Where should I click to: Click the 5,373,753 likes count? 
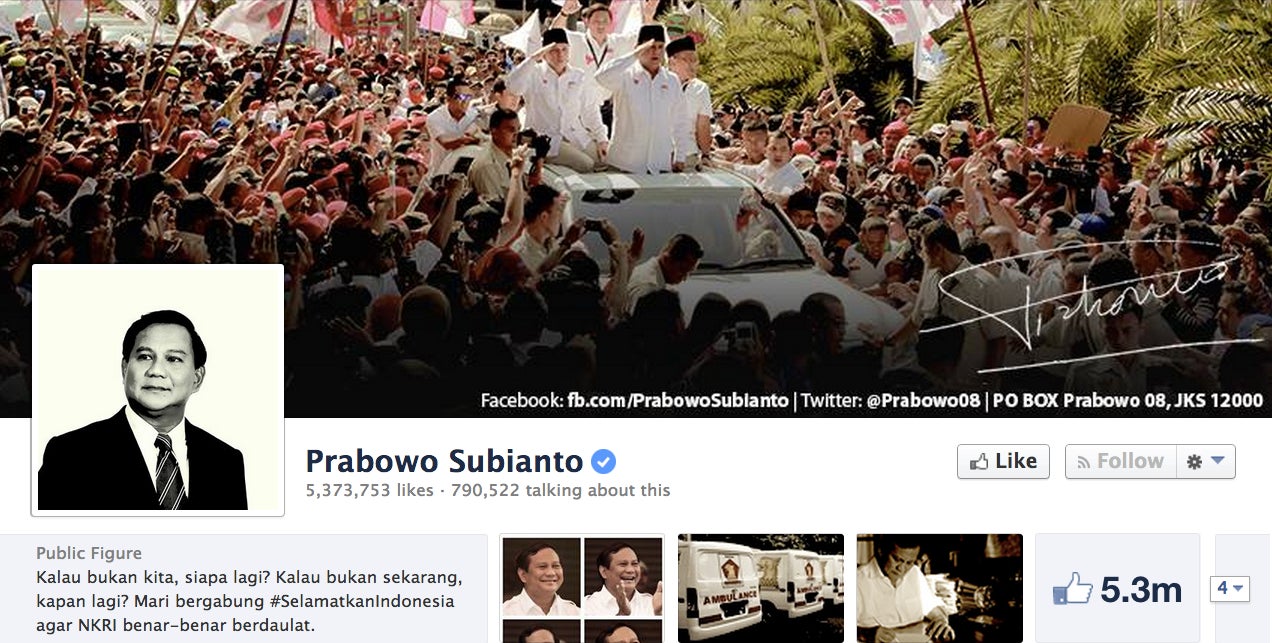(x=369, y=490)
